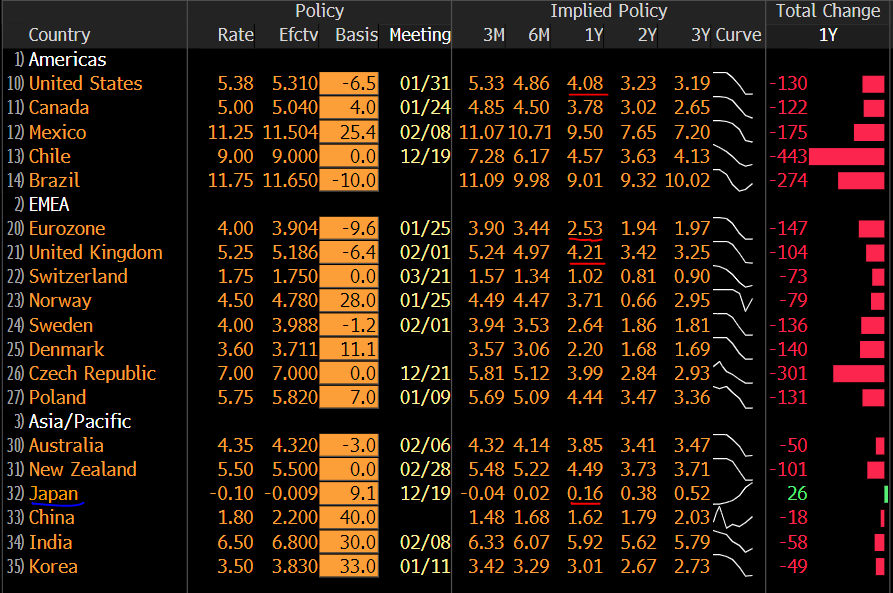Sort by the policy Rate column header

click(235, 35)
